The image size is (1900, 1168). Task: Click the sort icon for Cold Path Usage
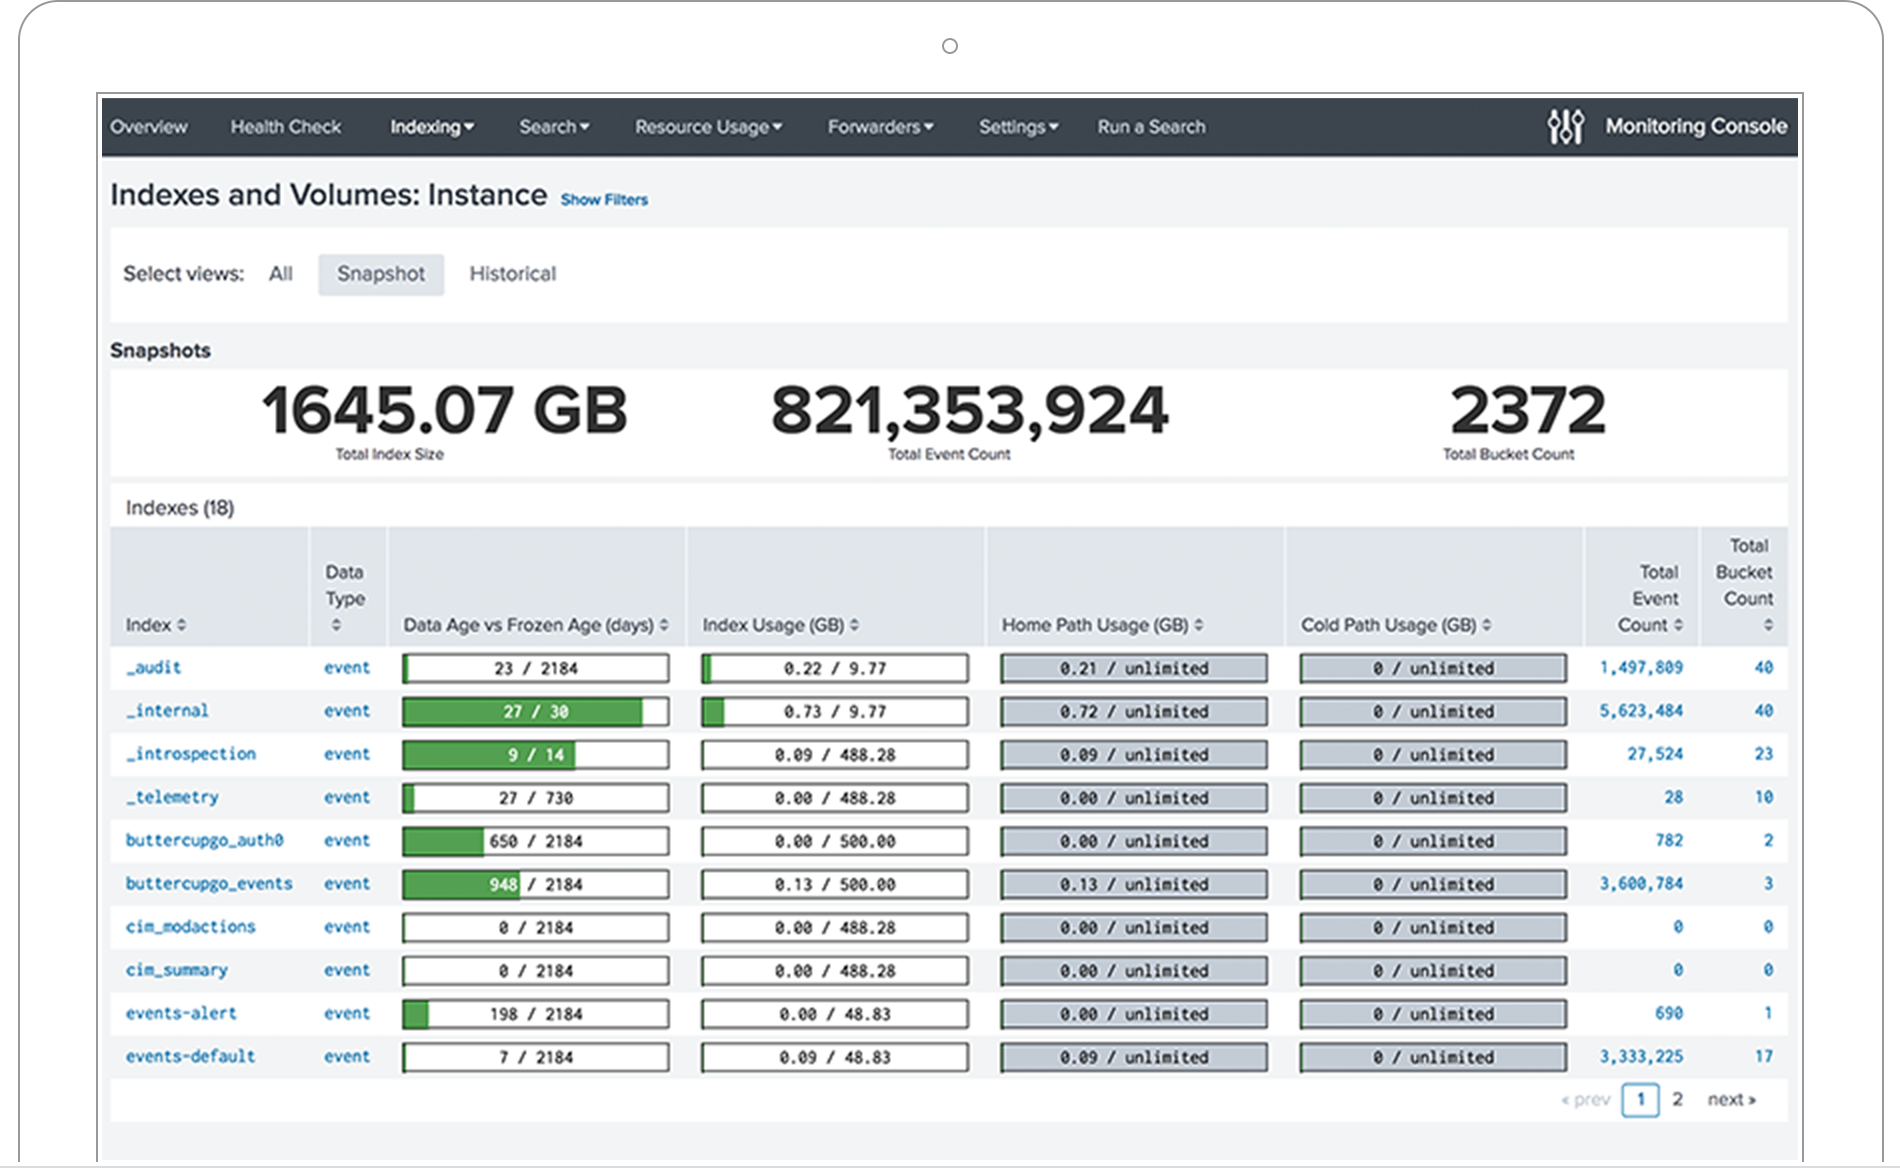[1489, 624]
